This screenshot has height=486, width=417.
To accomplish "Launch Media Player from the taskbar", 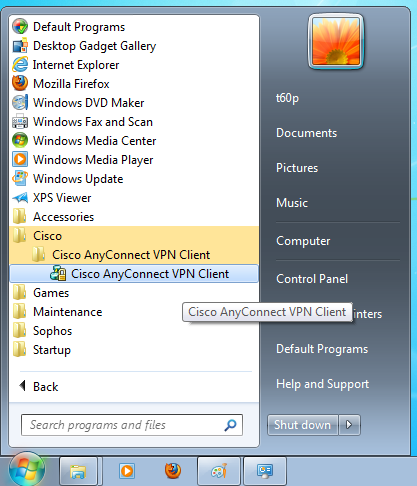I will [x=127, y=471].
